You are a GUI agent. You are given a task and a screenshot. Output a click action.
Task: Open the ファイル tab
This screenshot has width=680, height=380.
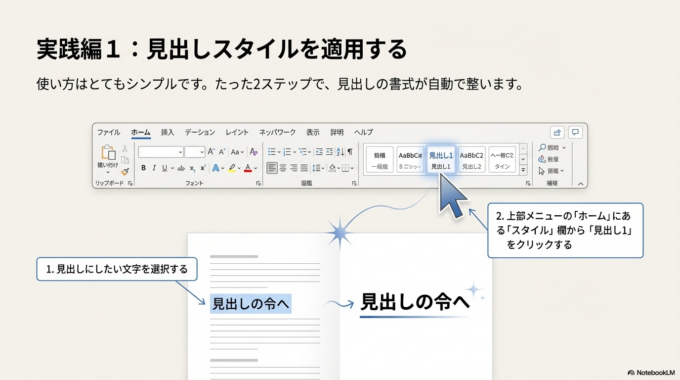click(108, 132)
